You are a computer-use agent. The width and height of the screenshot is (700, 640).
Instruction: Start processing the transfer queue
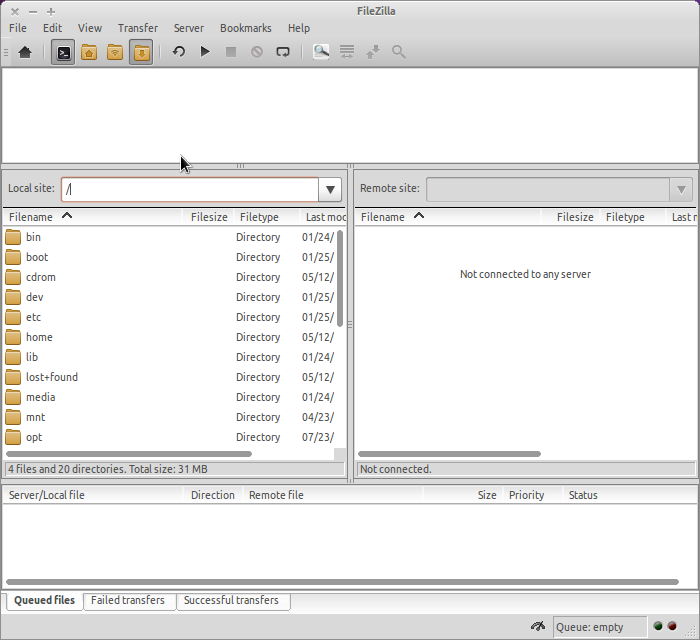click(x=205, y=52)
